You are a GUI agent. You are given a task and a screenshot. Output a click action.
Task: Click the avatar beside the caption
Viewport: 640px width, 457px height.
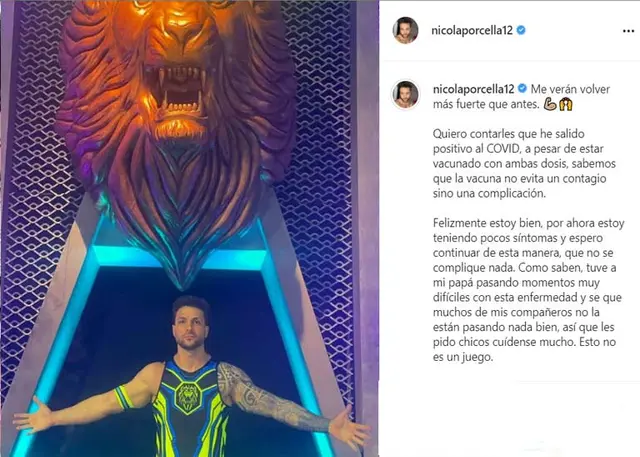[405, 95]
